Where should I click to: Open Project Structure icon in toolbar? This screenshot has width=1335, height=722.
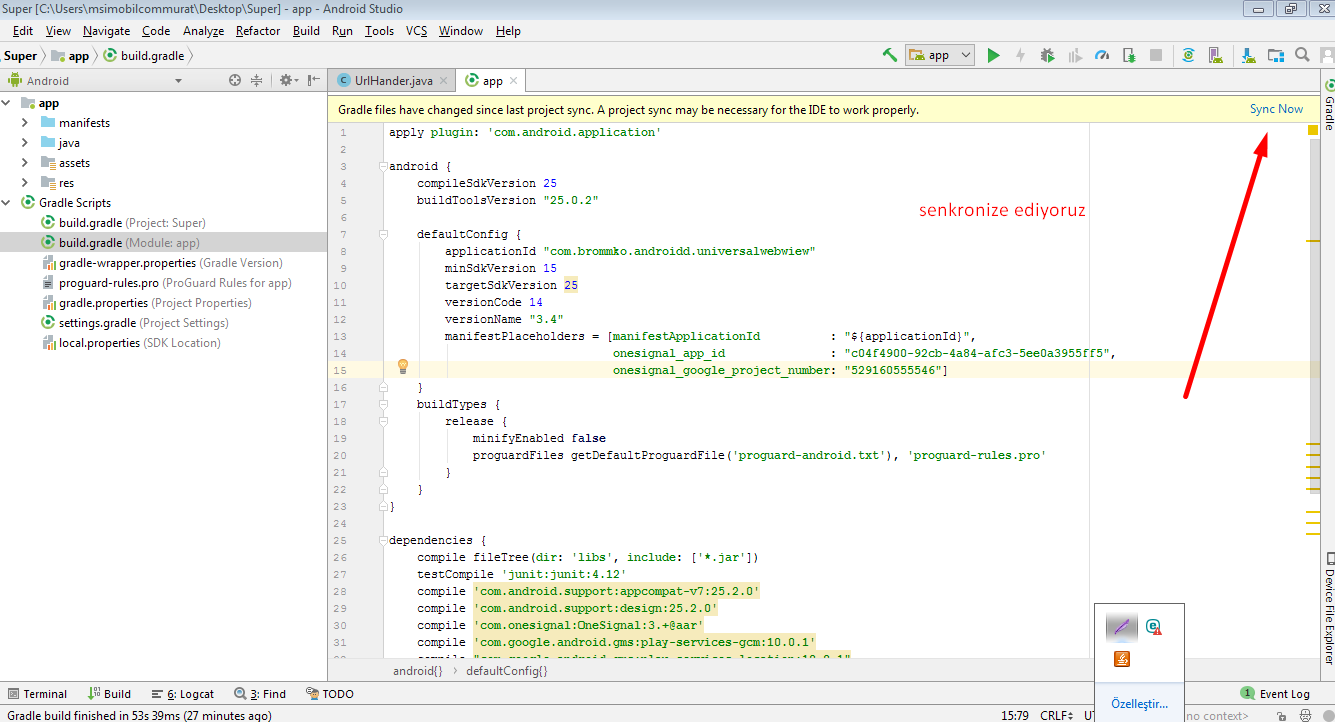(x=1276, y=55)
